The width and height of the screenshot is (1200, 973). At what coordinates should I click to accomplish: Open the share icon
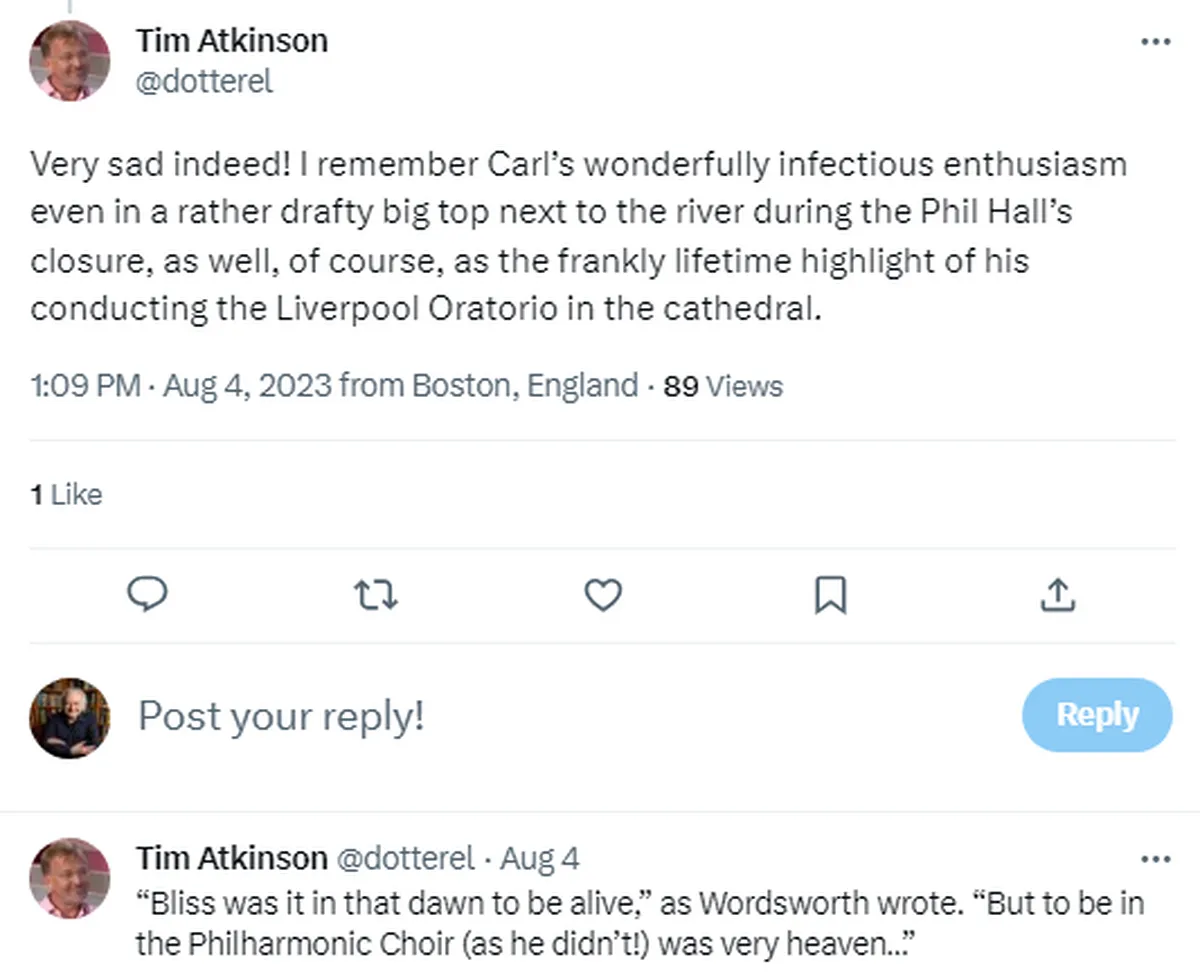click(1057, 594)
